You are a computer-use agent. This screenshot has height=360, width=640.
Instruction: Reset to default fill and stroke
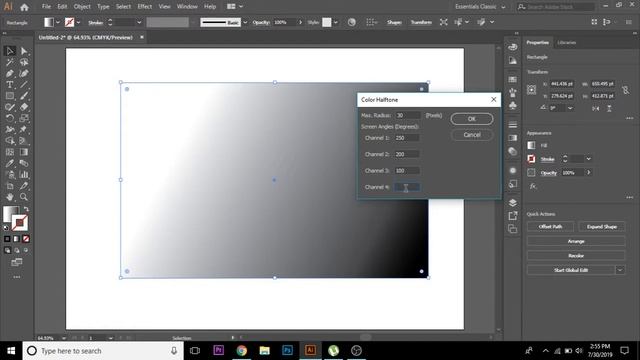(x=6, y=228)
